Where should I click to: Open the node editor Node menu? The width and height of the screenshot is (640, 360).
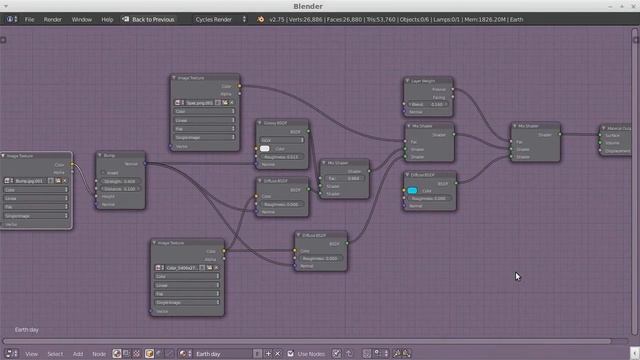99,354
